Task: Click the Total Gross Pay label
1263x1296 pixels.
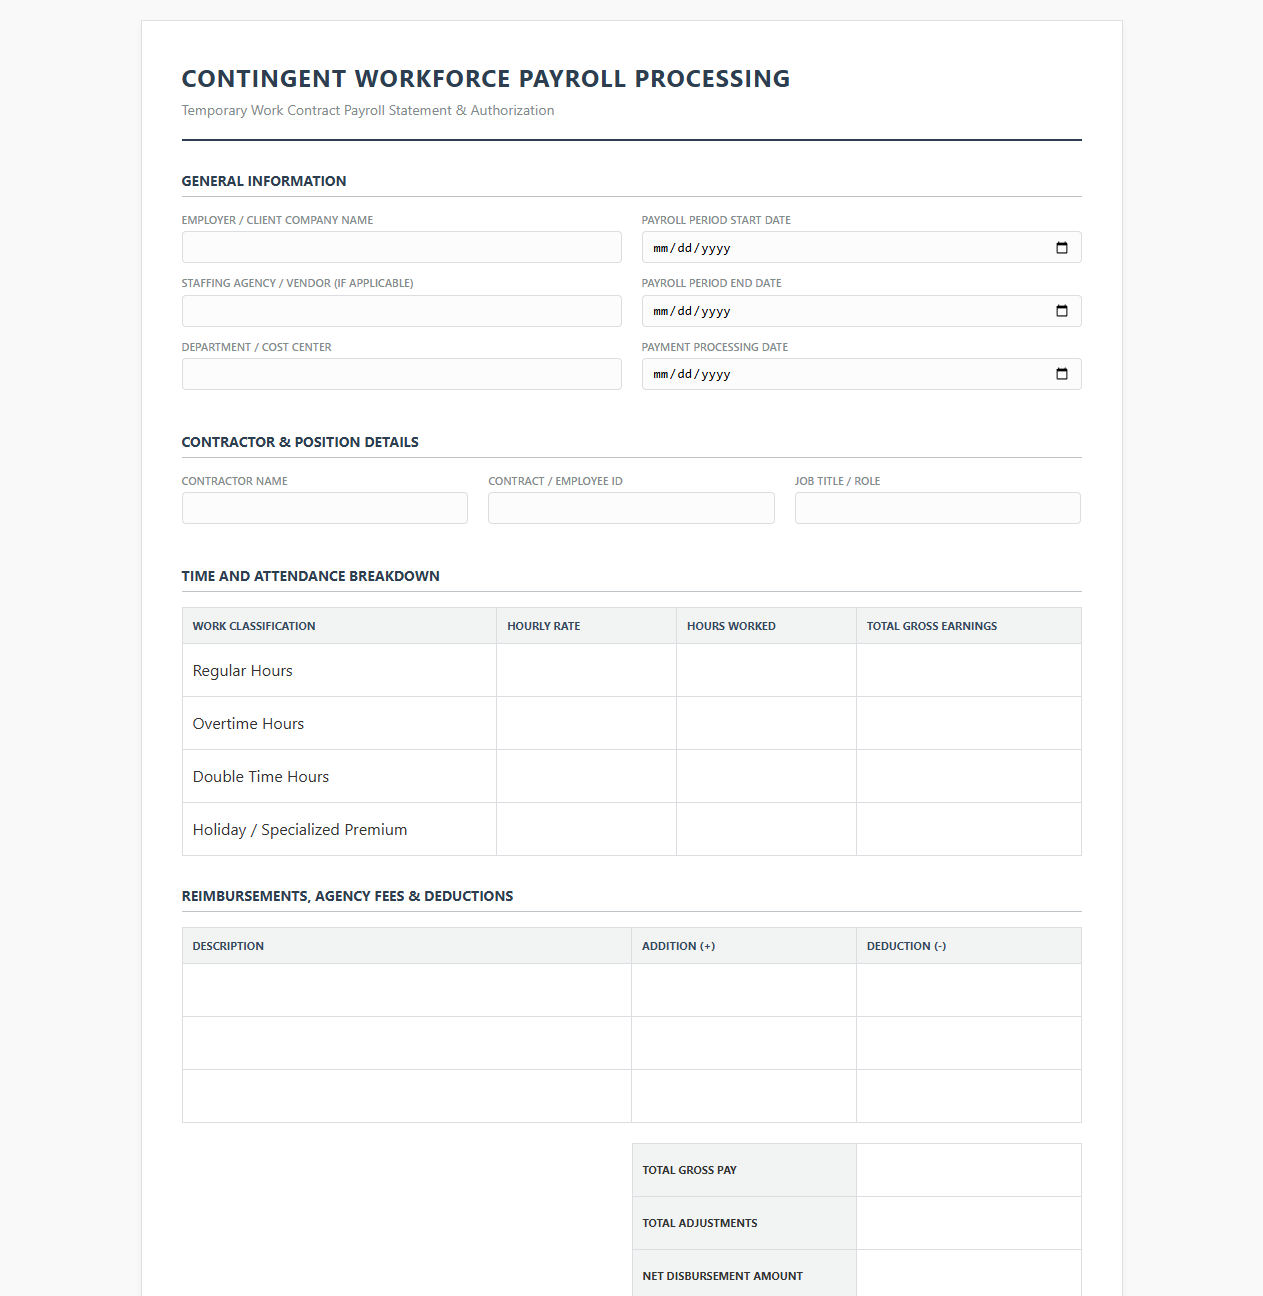Action: tap(690, 1170)
